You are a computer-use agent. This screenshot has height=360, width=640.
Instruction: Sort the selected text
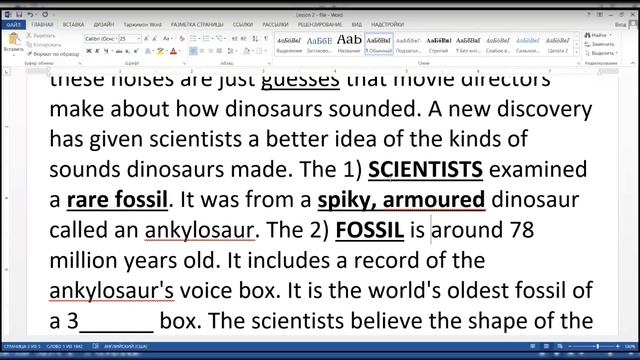pos(255,39)
